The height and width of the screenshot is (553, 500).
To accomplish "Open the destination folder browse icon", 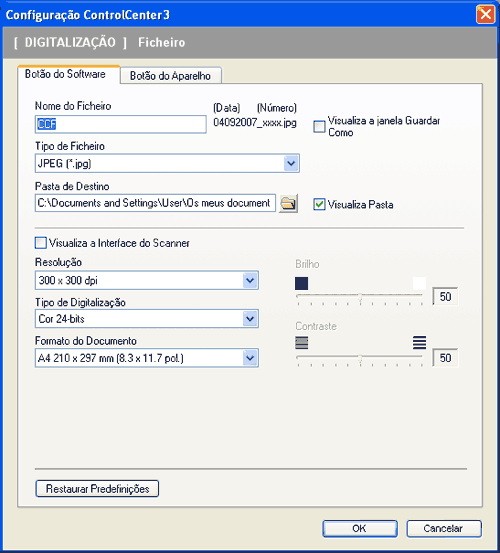I will click(288, 203).
